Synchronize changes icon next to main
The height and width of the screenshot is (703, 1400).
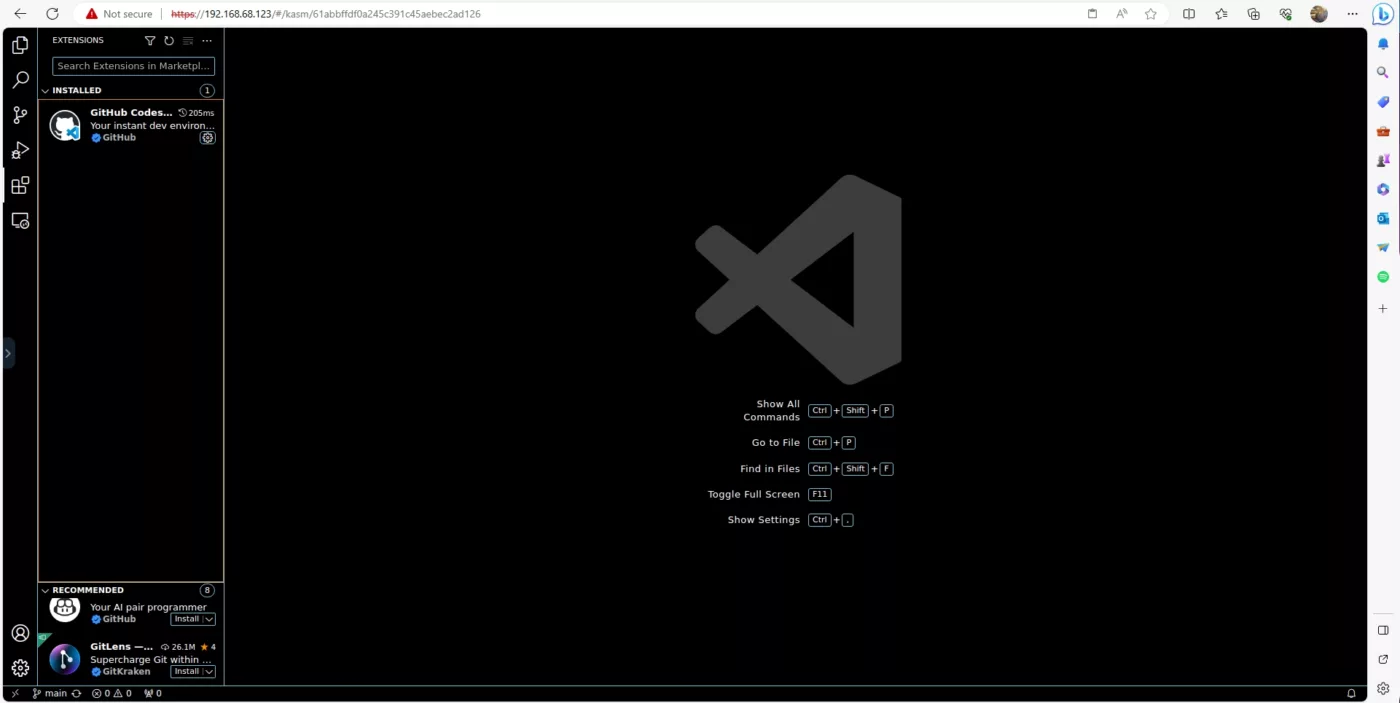pos(76,693)
